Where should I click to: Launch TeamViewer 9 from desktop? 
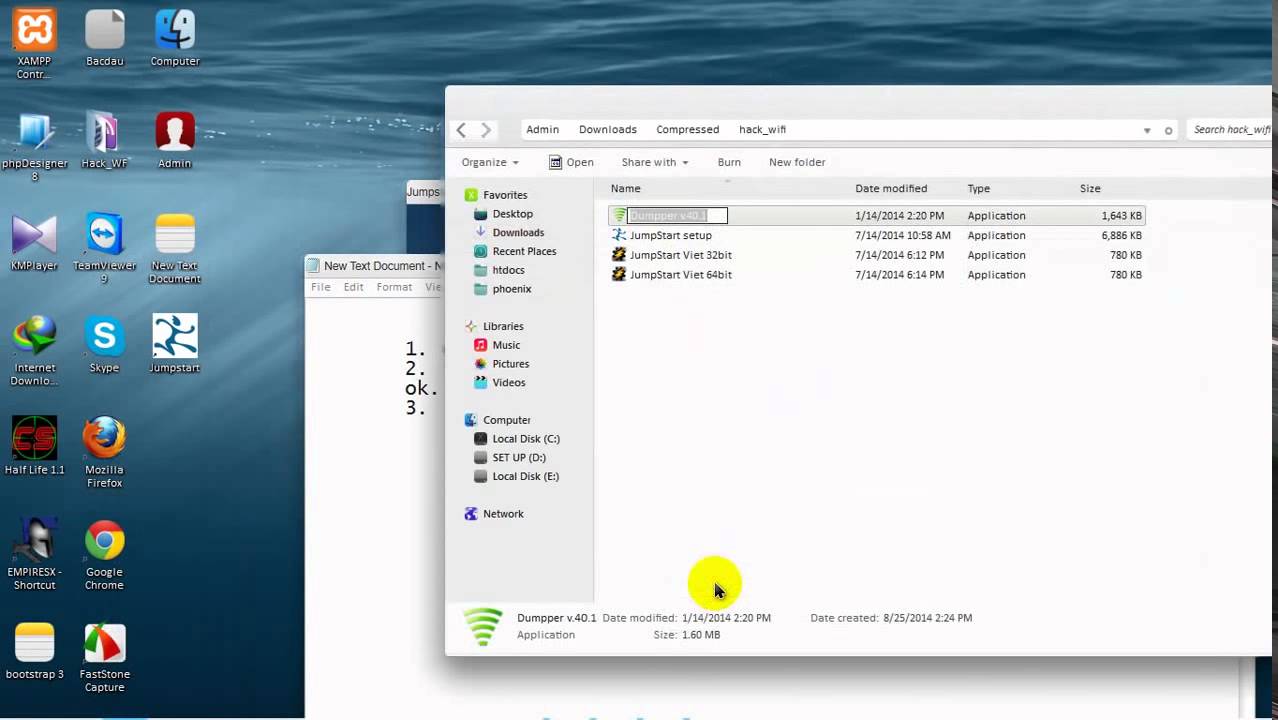click(x=105, y=249)
